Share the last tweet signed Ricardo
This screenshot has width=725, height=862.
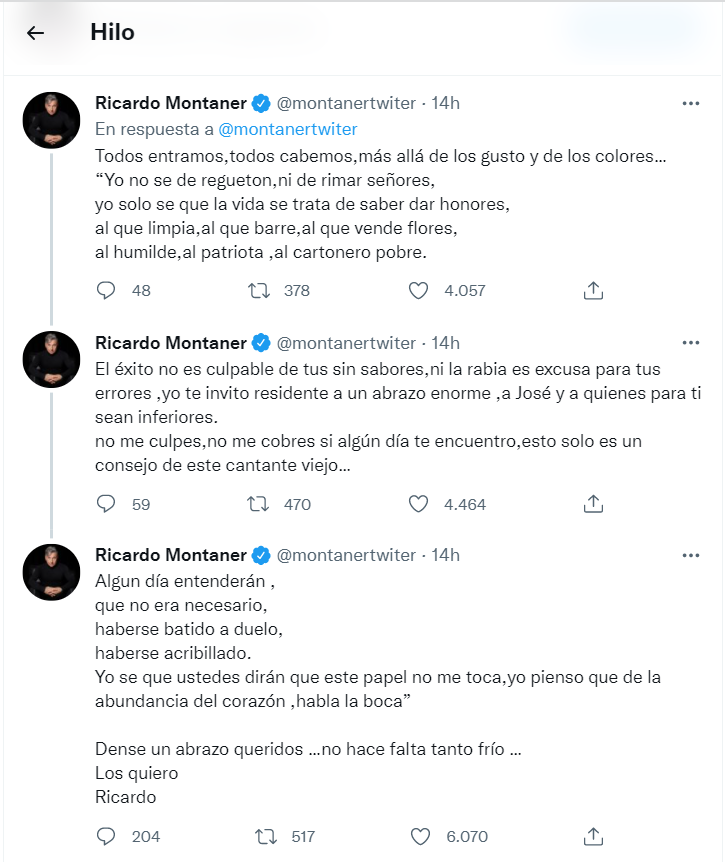593,836
